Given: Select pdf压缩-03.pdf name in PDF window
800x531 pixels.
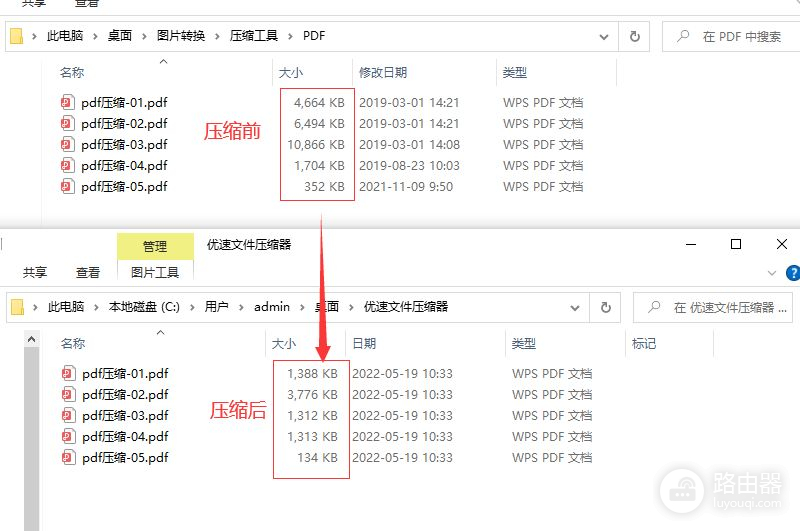Looking at the screenshot, I should tap(124, 144).
